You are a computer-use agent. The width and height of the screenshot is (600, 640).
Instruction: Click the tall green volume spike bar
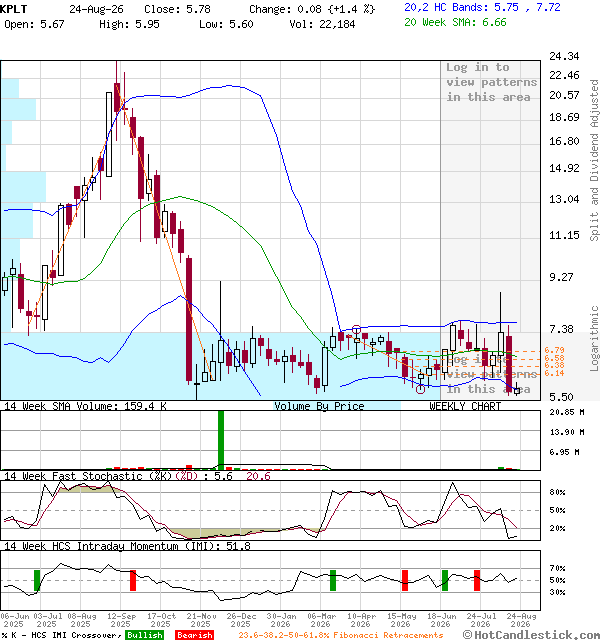tap(221, 440)
